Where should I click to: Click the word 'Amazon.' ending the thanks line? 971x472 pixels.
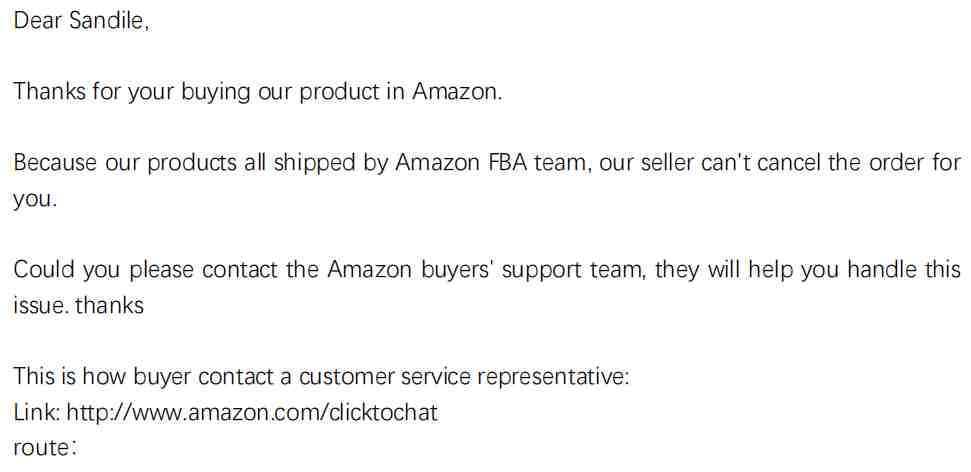pos(458,92)
